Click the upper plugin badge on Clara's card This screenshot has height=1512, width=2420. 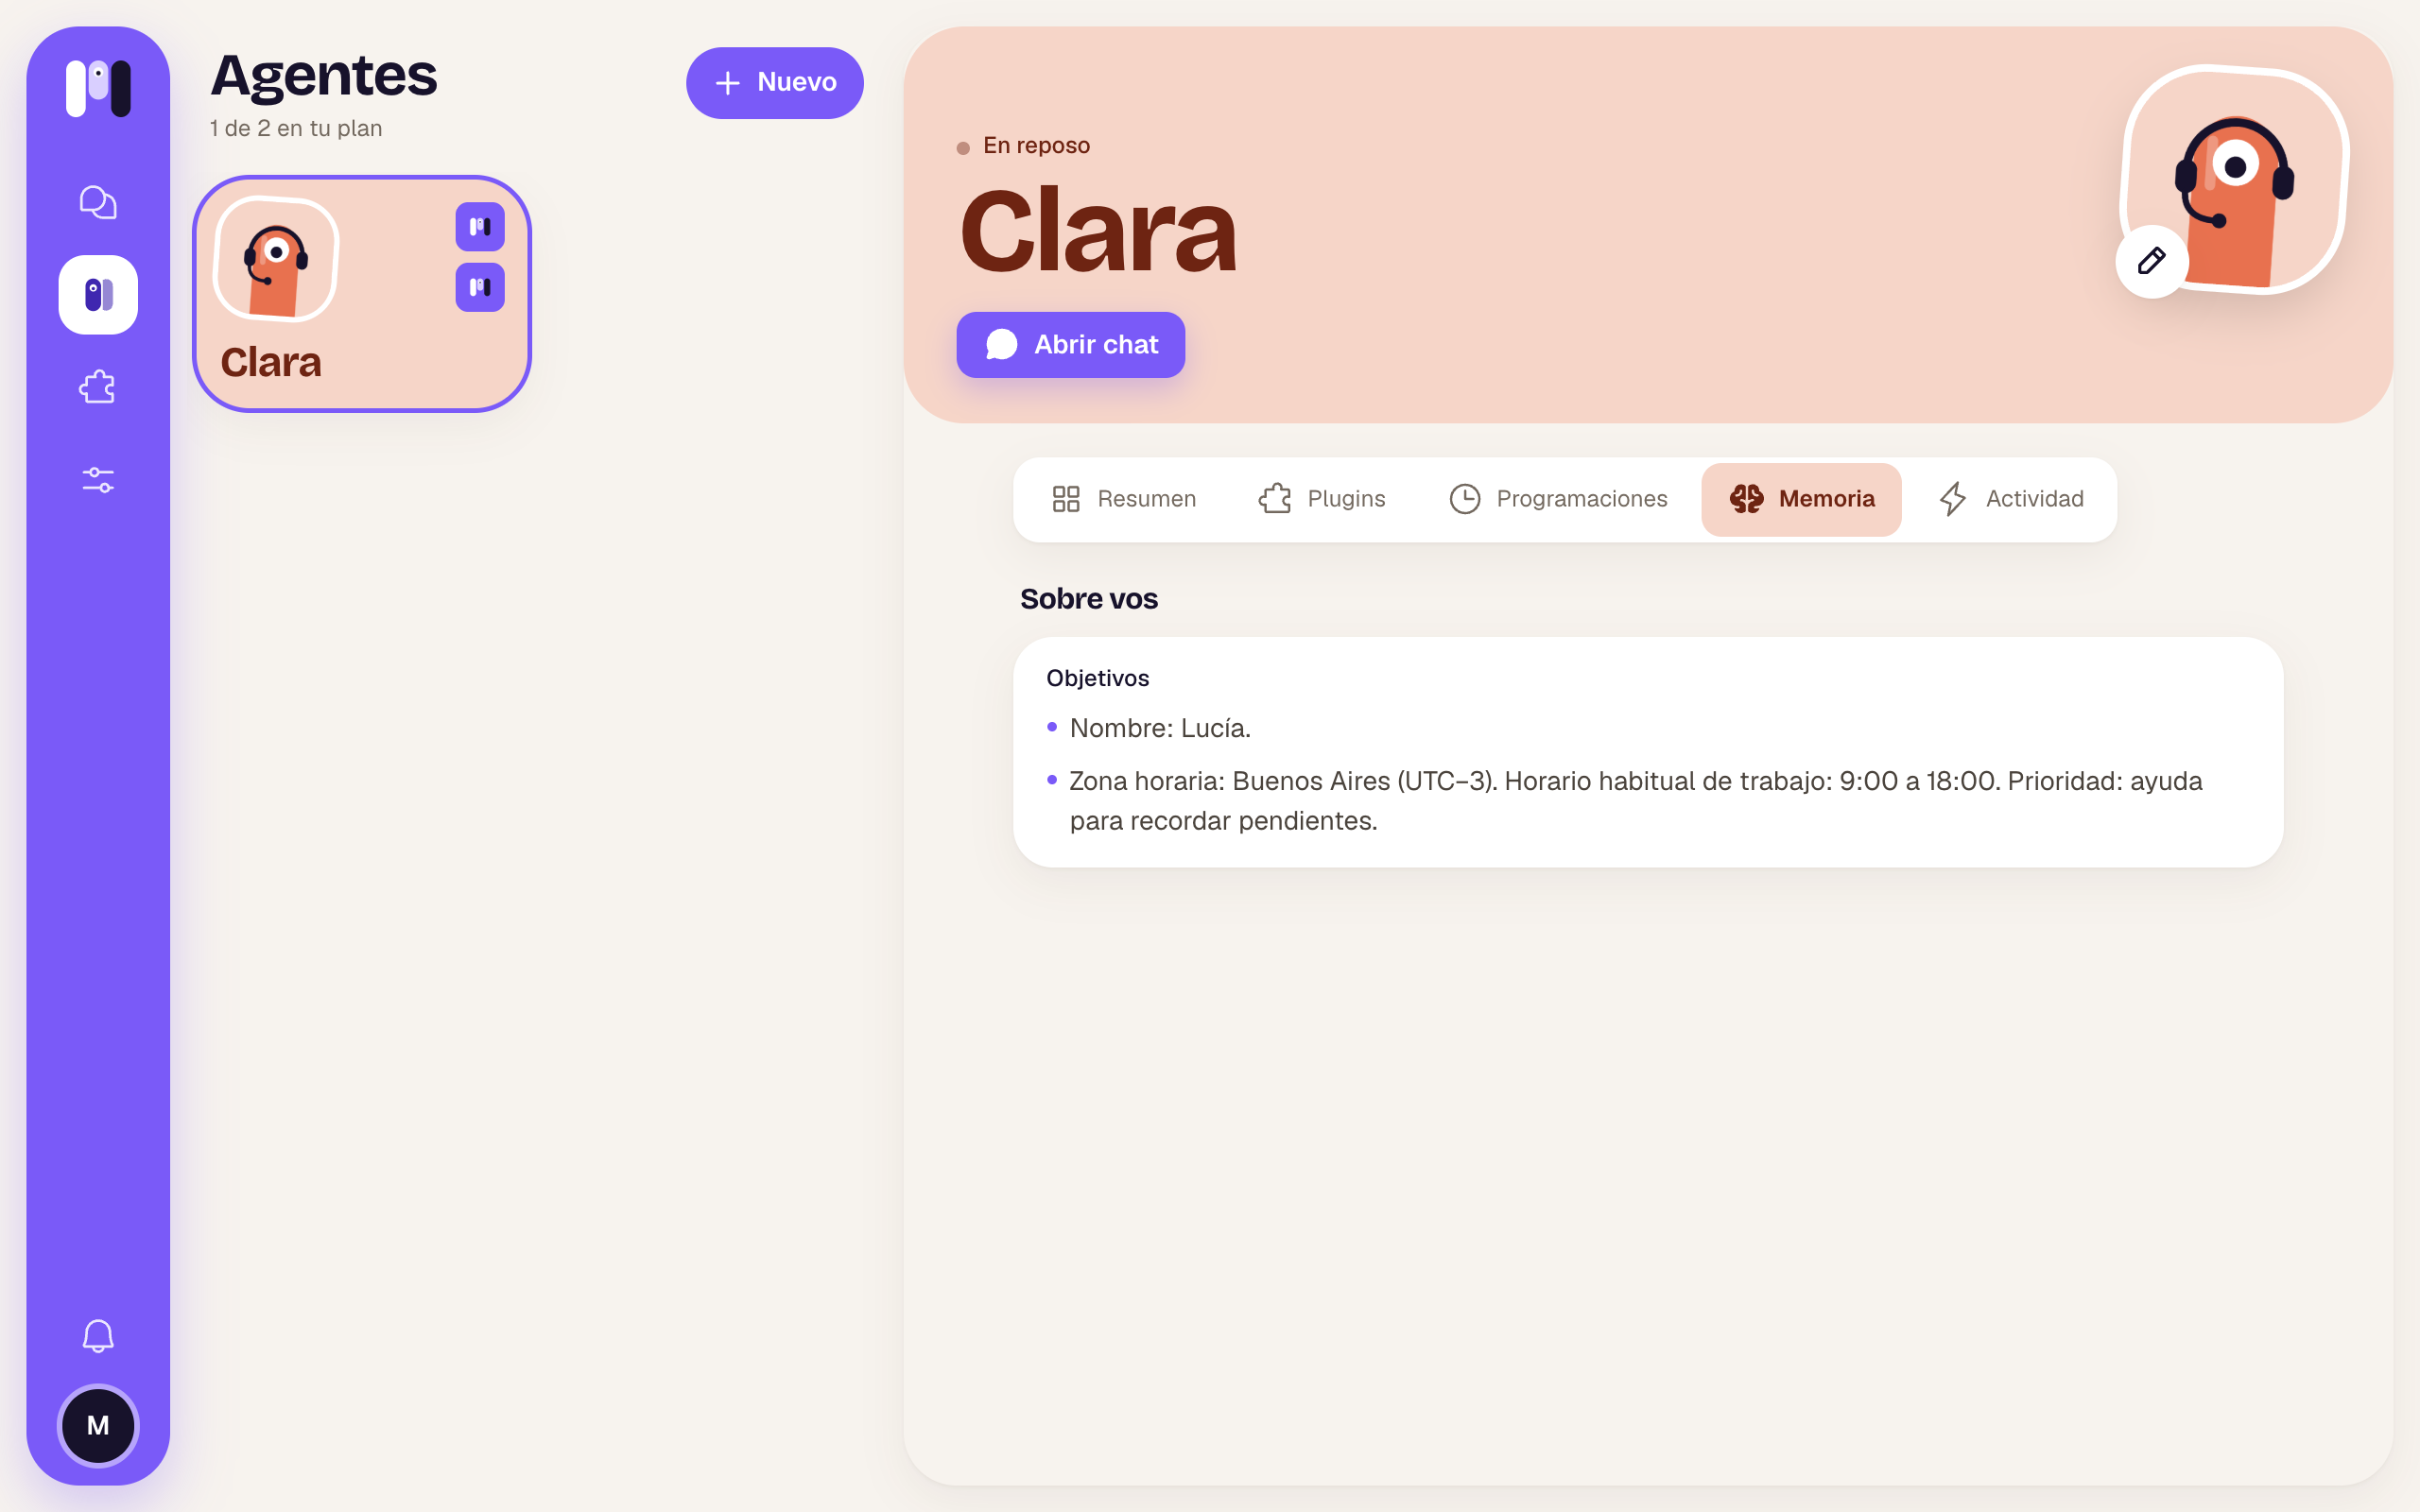tap(480, 227)
